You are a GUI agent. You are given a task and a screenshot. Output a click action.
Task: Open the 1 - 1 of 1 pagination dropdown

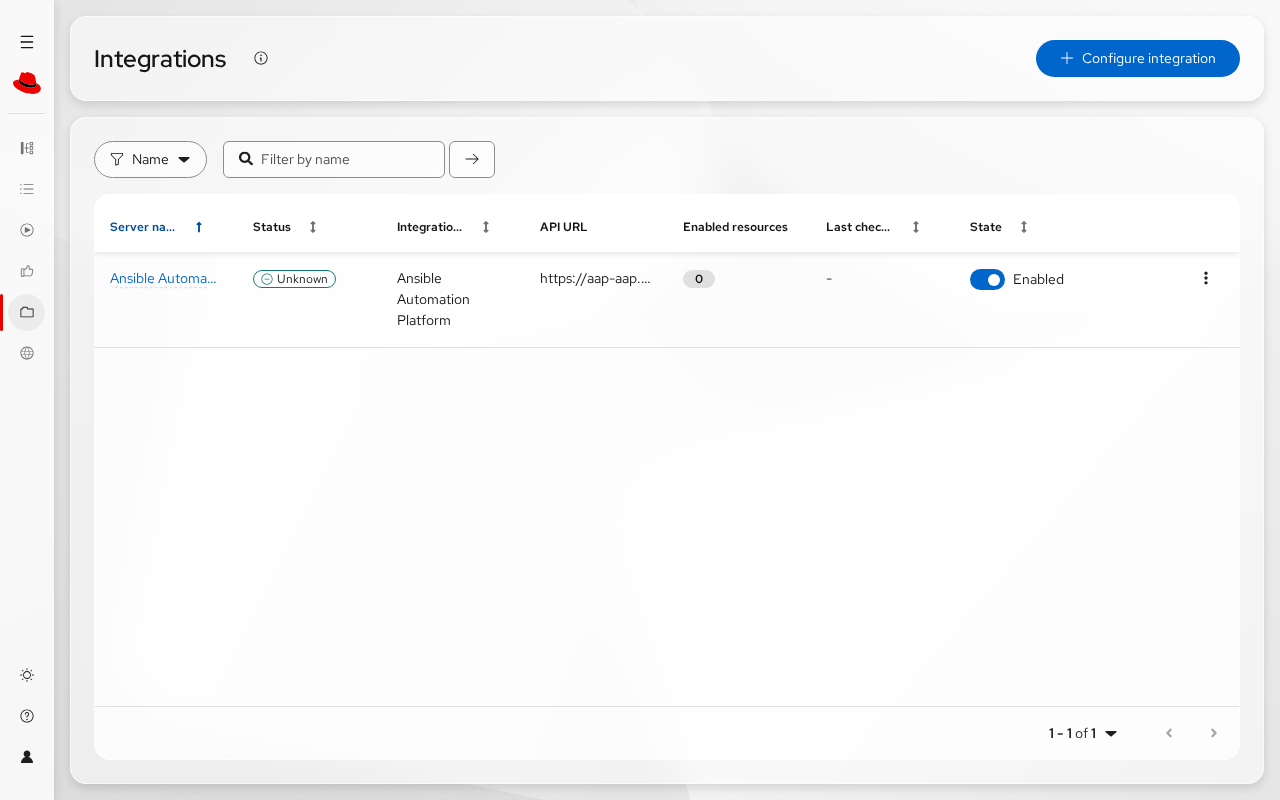(x=1083, y=733)
